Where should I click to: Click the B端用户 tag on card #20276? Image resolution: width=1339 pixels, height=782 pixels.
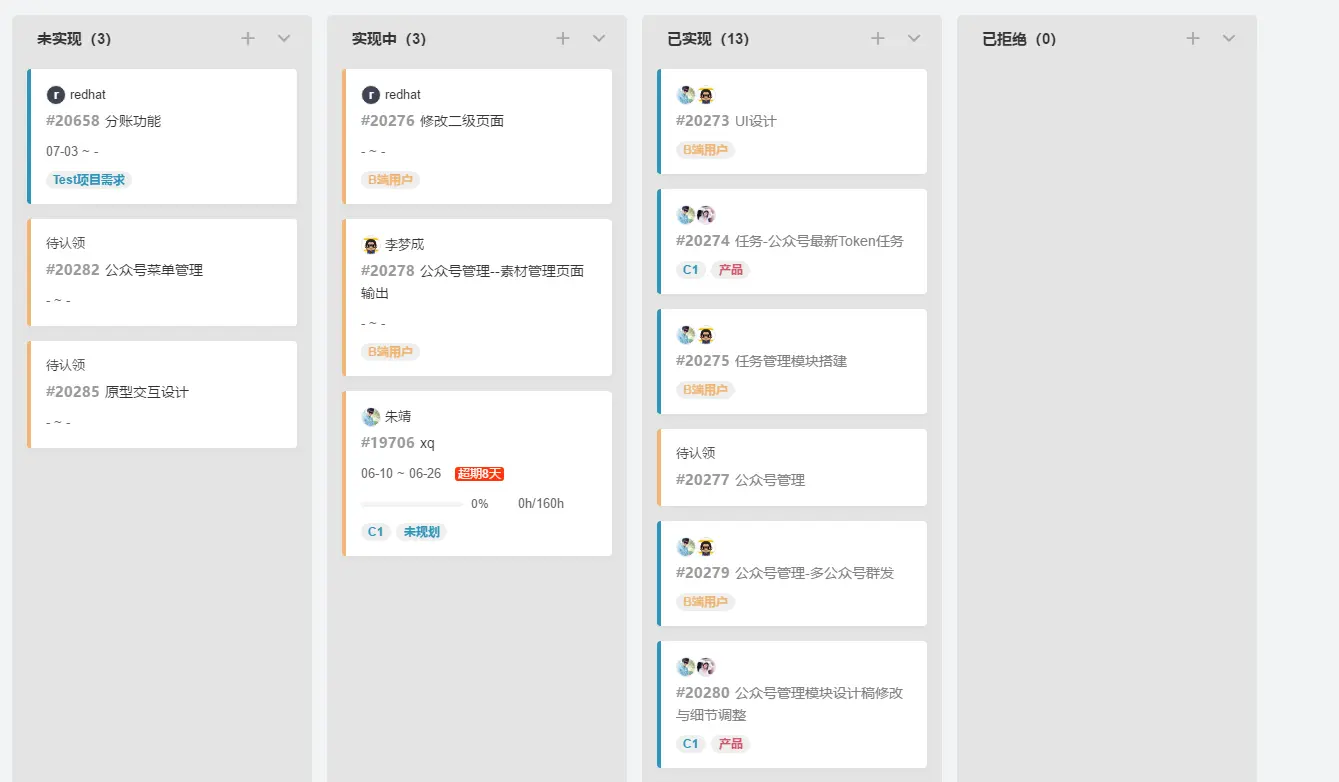(x=390, y=179)
